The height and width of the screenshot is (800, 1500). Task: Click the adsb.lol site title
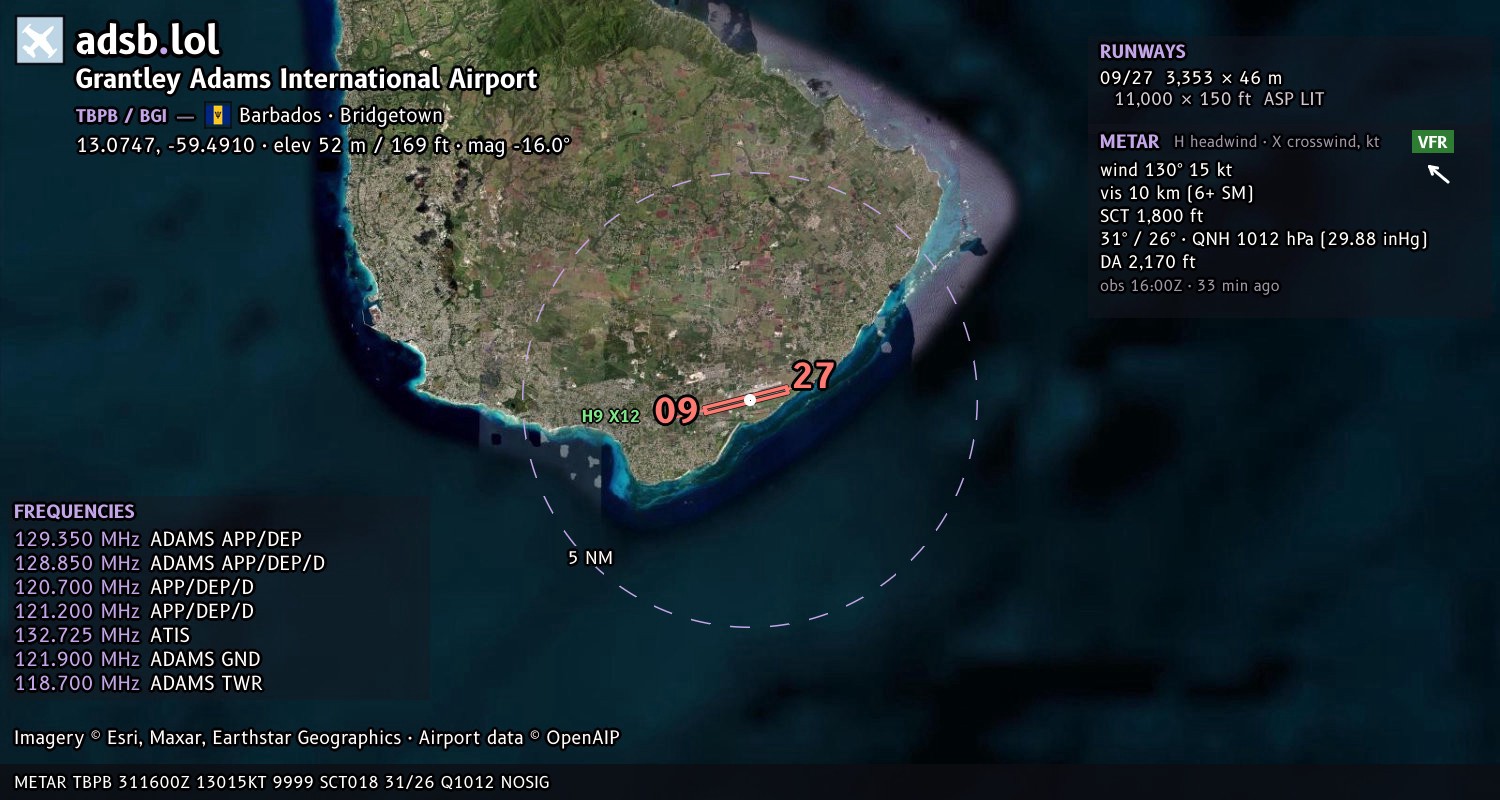click(x=147, y=40)
